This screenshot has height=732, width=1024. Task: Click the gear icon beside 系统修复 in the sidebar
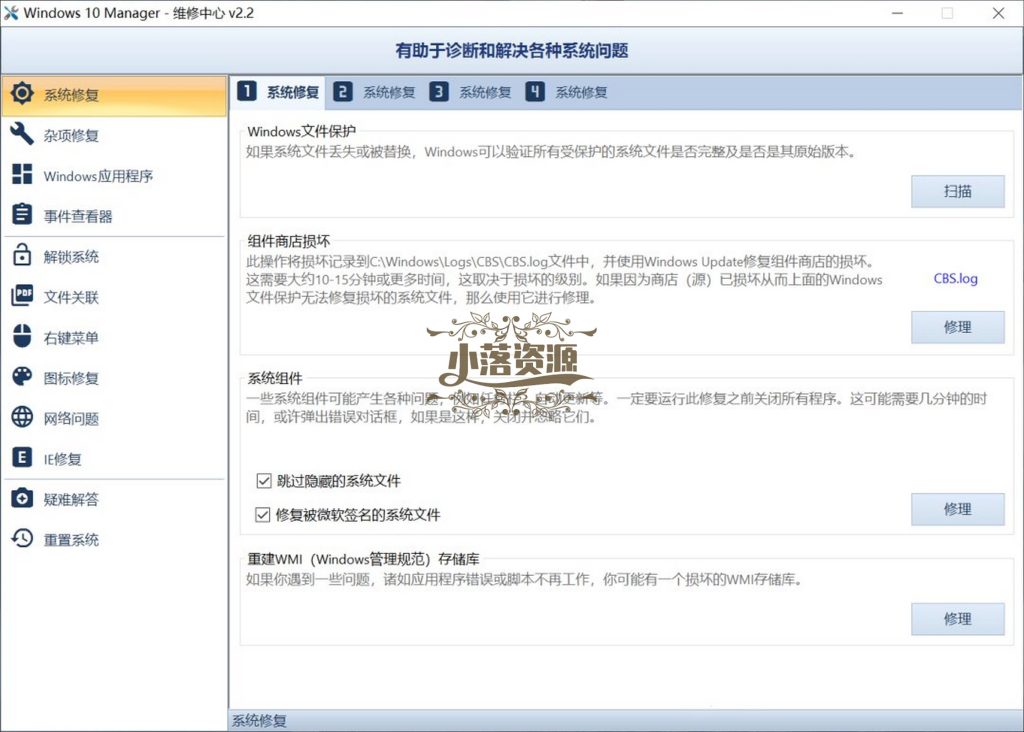pyautogui.click(x=22, y=93)
